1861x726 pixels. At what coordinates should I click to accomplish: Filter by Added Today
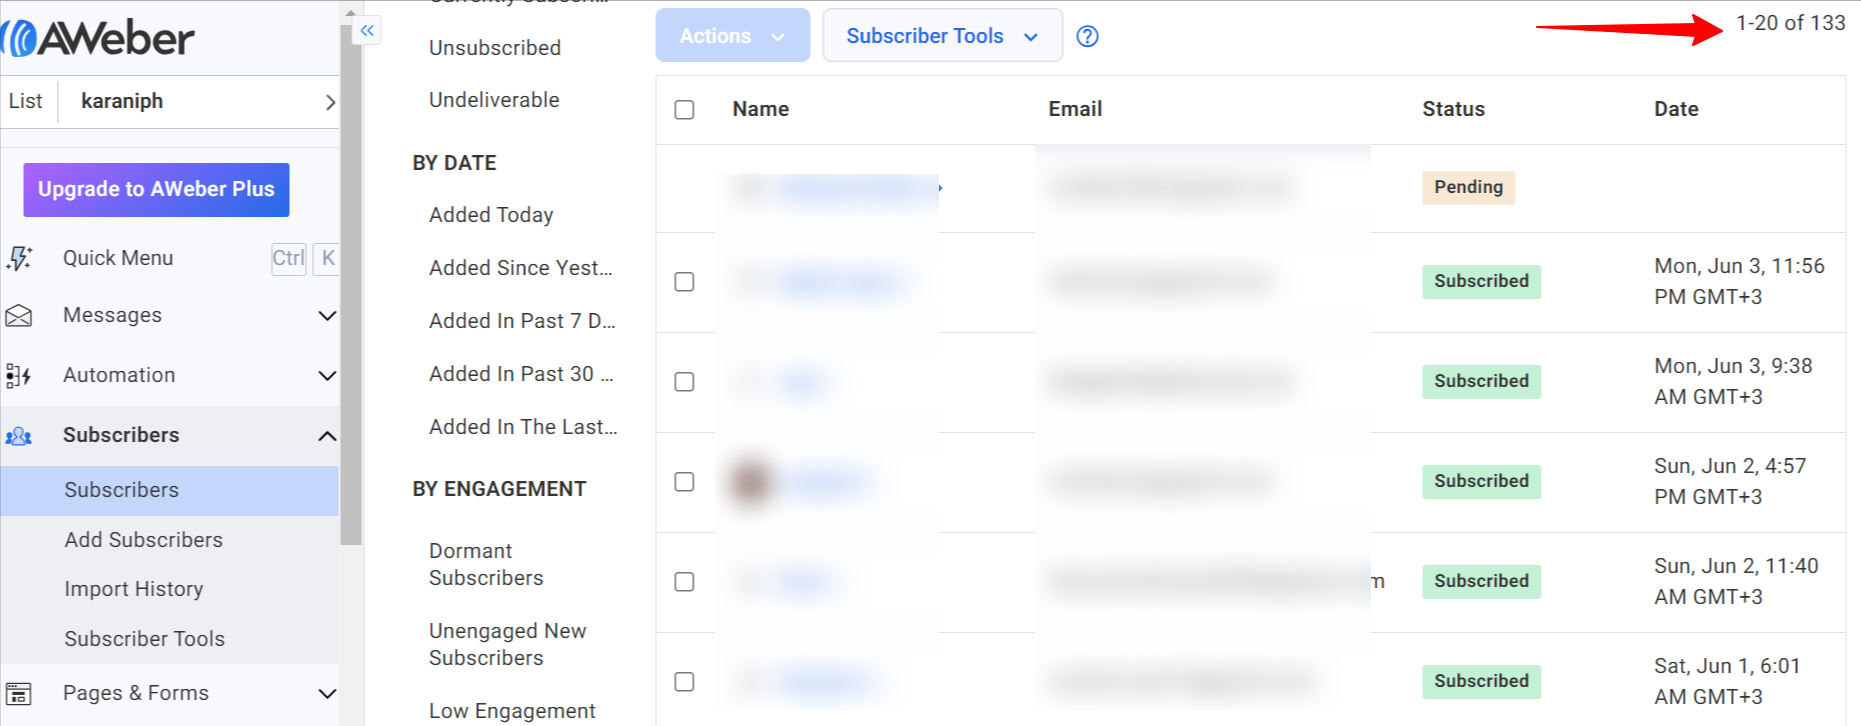(x=491, y=215)
